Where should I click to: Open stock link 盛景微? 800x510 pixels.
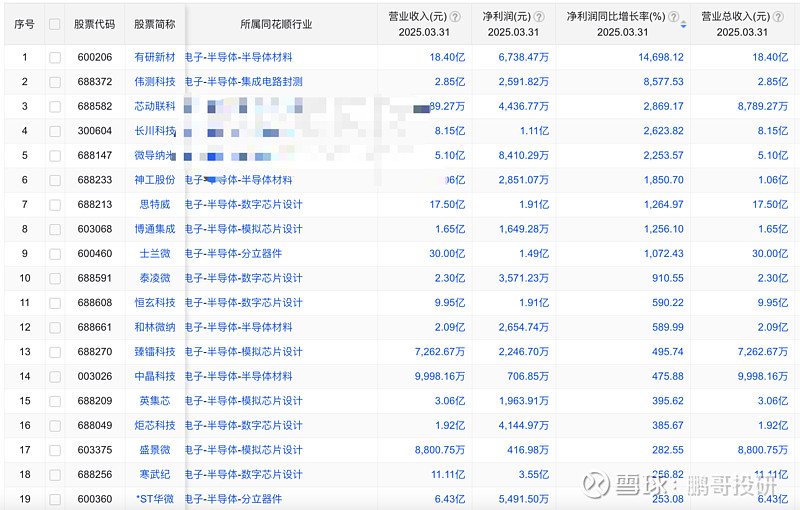tap(155, 450)
